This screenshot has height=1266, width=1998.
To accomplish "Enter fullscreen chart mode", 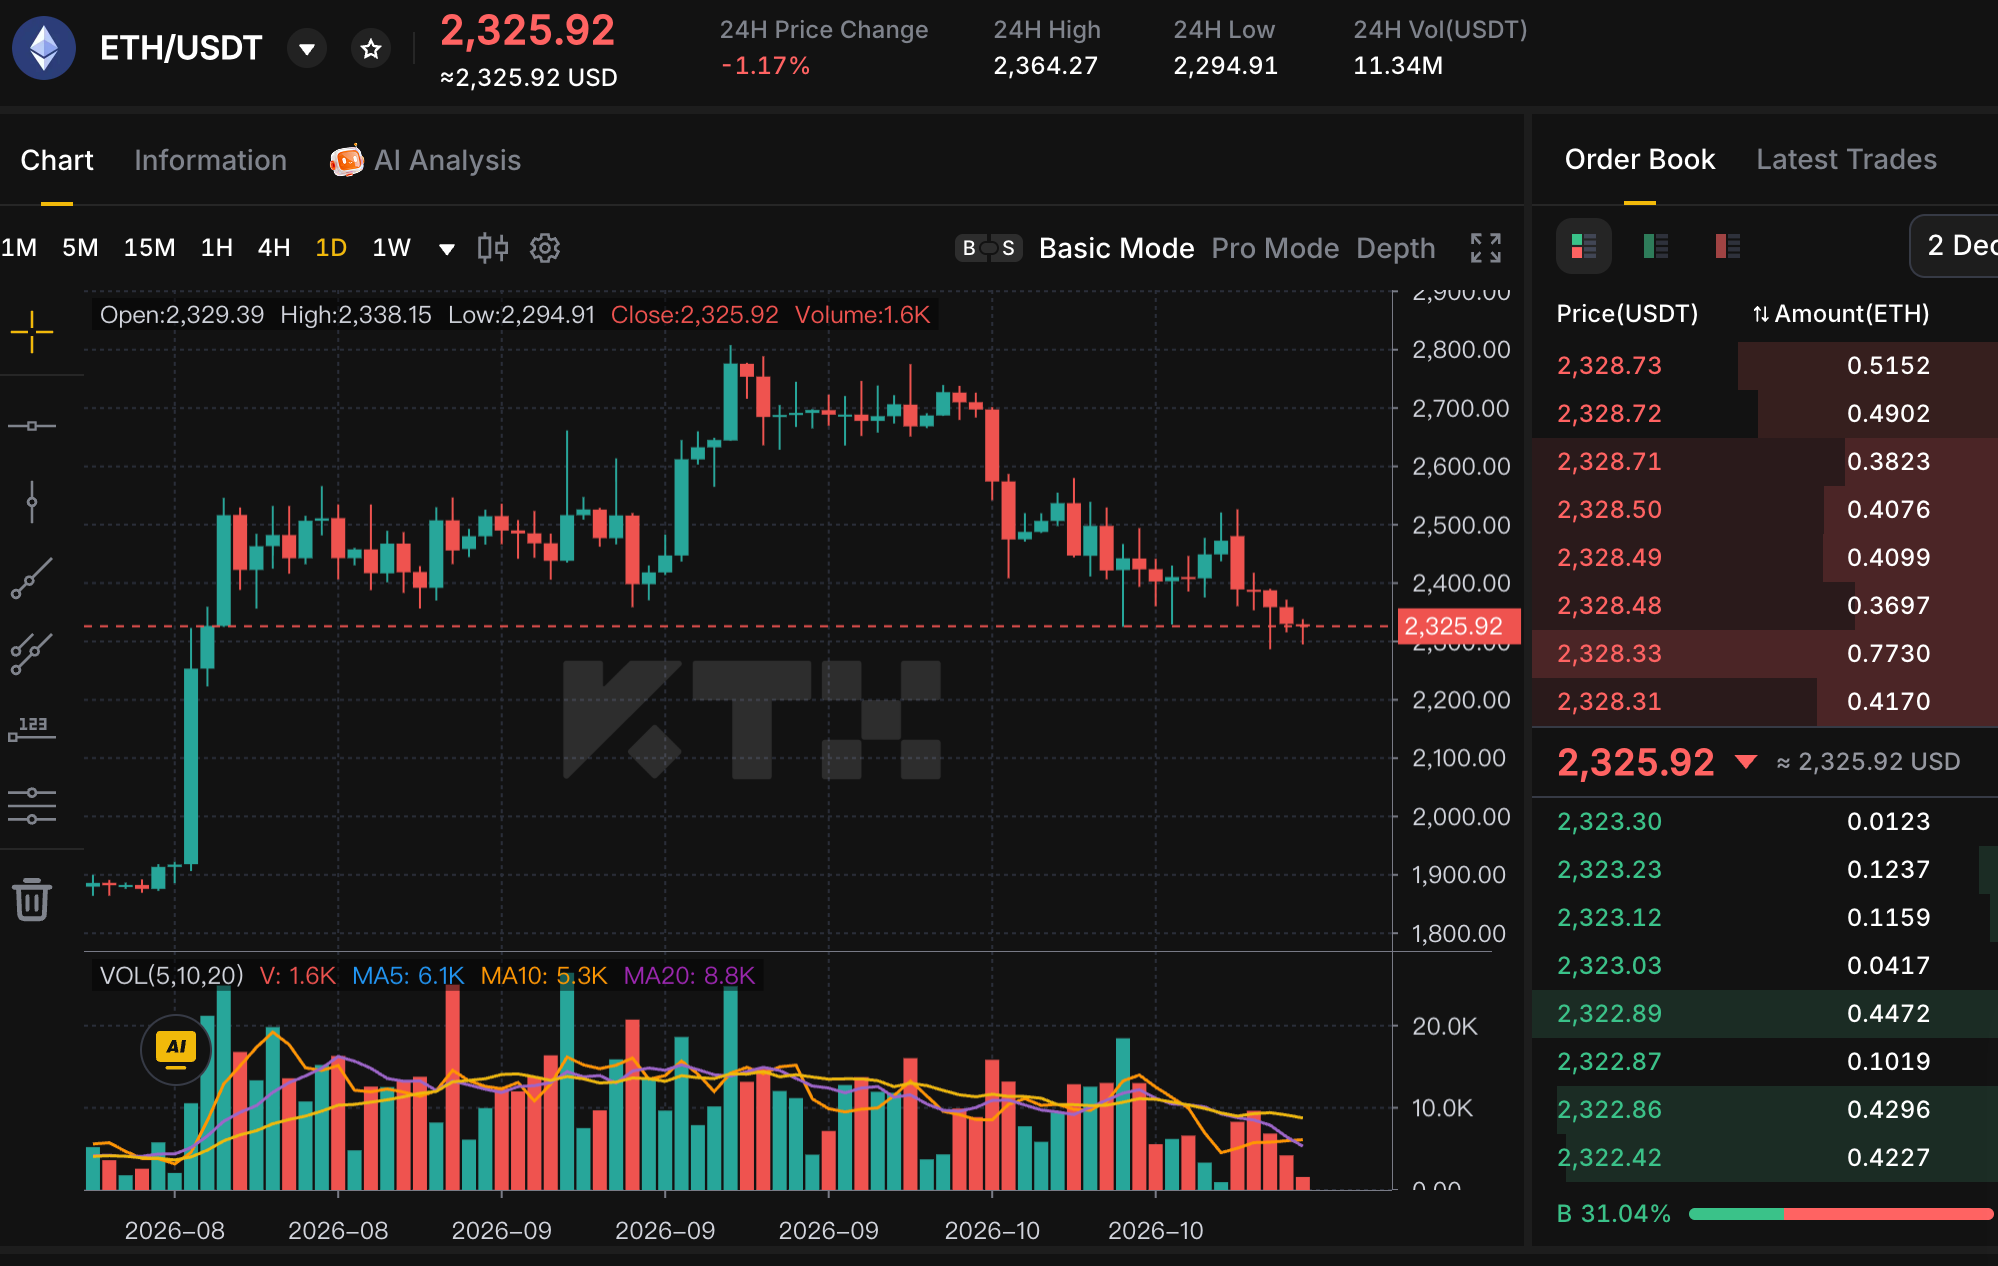I will 1486,248.
